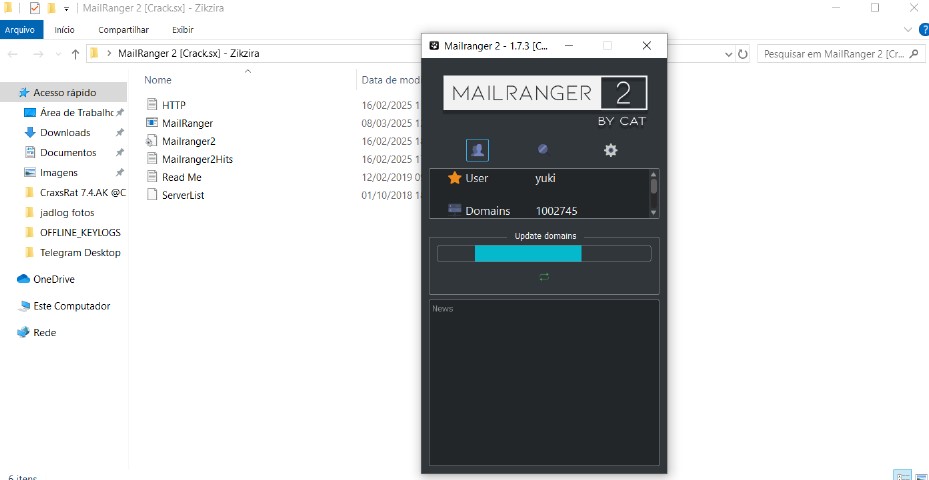Screen dimensions: 929x480
Task: Expand the address bar history dropdown
Action: point(729,54)
